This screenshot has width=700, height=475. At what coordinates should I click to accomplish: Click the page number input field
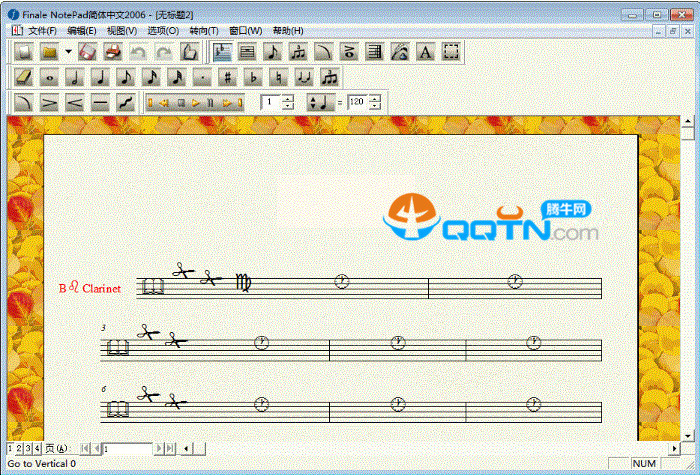coord(126,448)
